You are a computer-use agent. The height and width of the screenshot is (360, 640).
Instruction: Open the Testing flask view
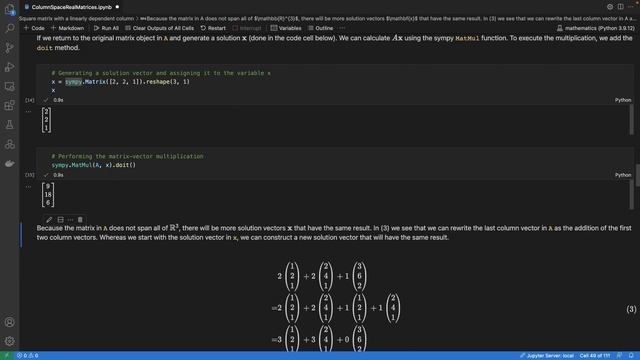coord(9,124)
